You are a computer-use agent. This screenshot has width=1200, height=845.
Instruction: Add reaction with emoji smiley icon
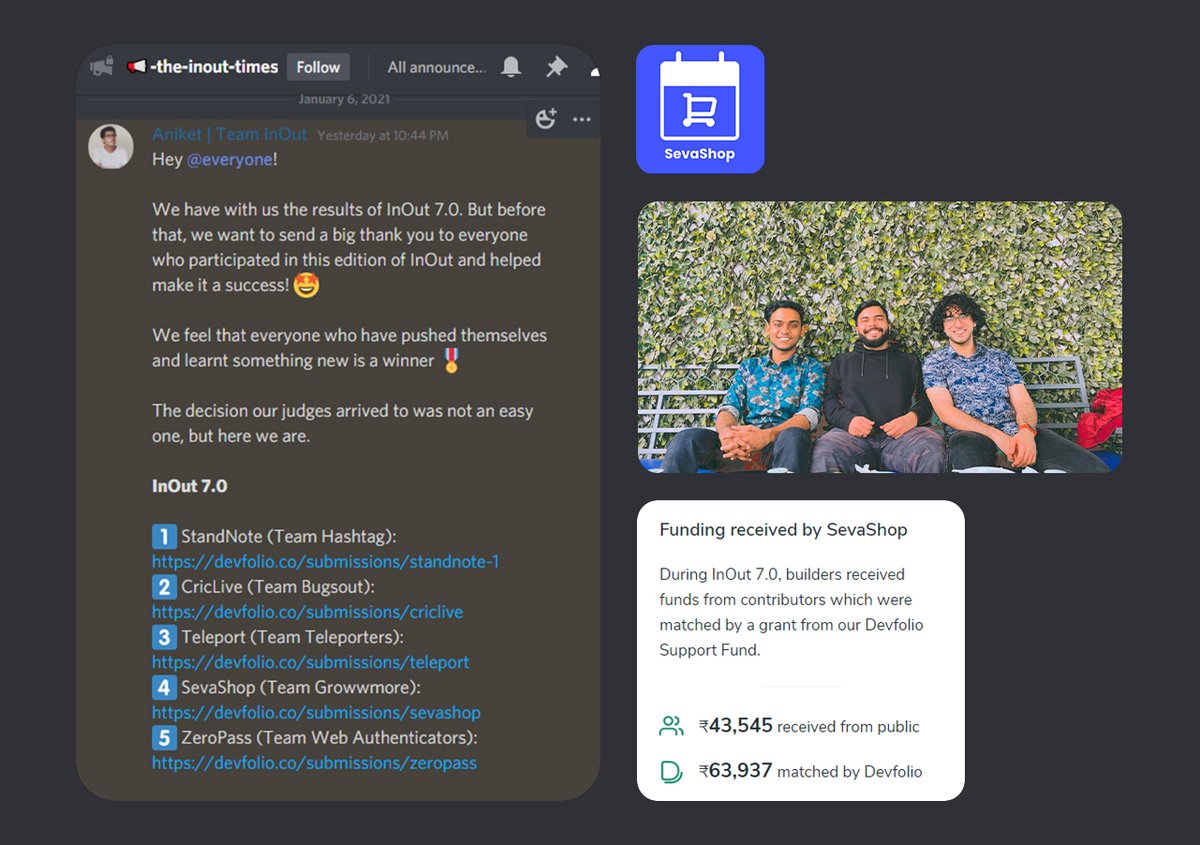tap(545, 119)
